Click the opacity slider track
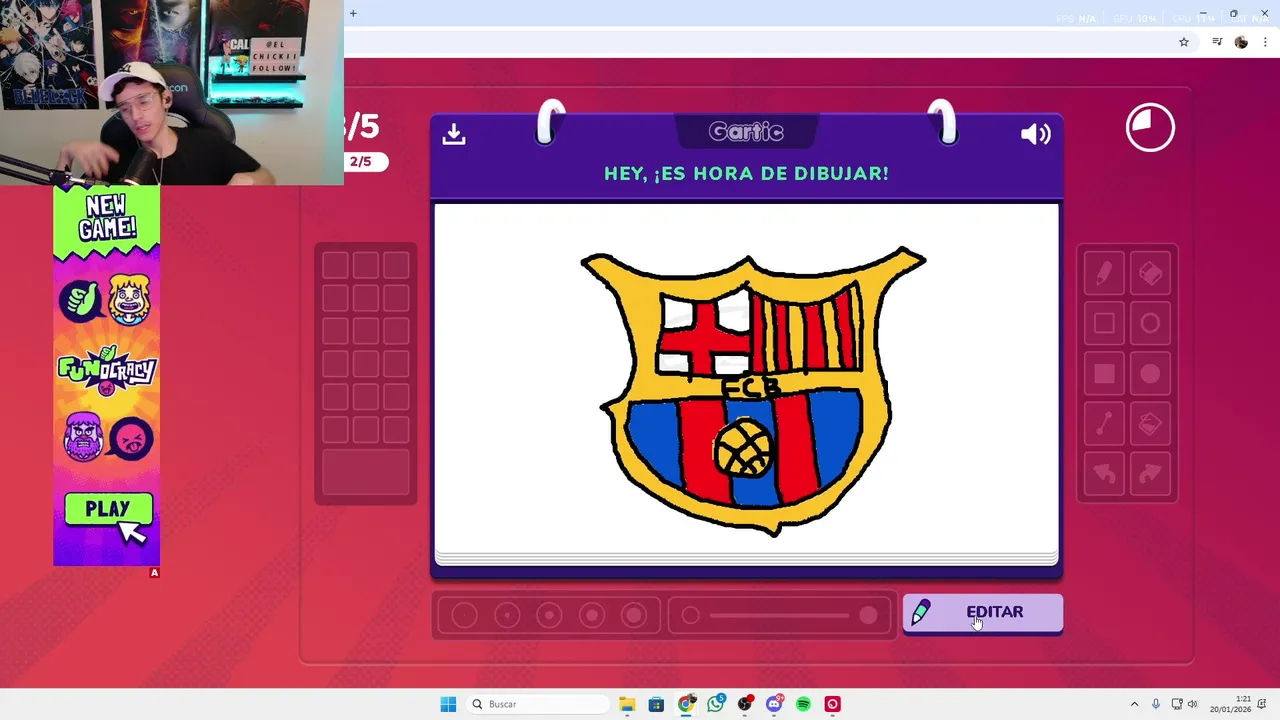This screenshot has height=720, width=1280. (x=780, y=616)
